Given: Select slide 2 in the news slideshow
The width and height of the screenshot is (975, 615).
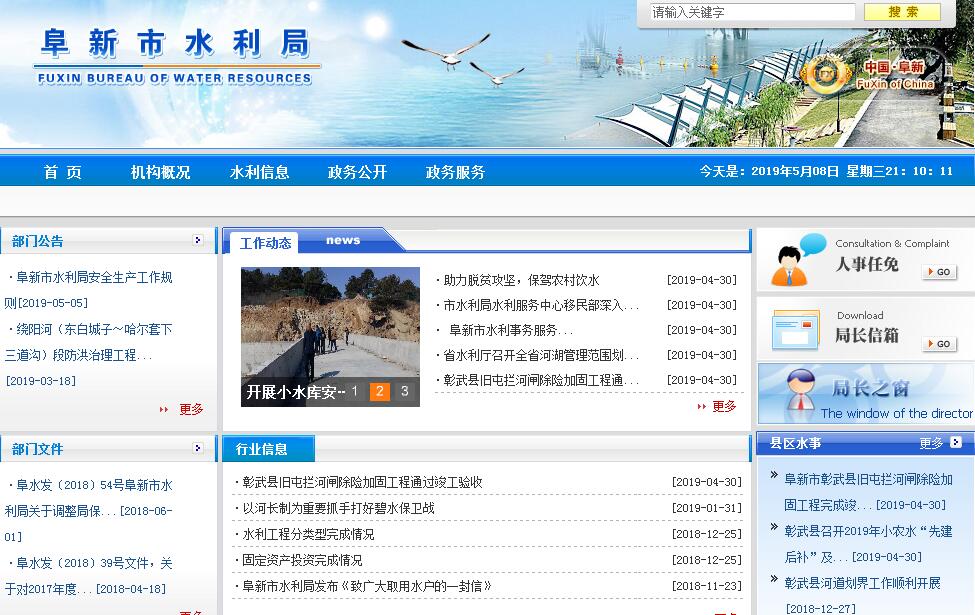Looking at the screenshot, I should (379, 392).
